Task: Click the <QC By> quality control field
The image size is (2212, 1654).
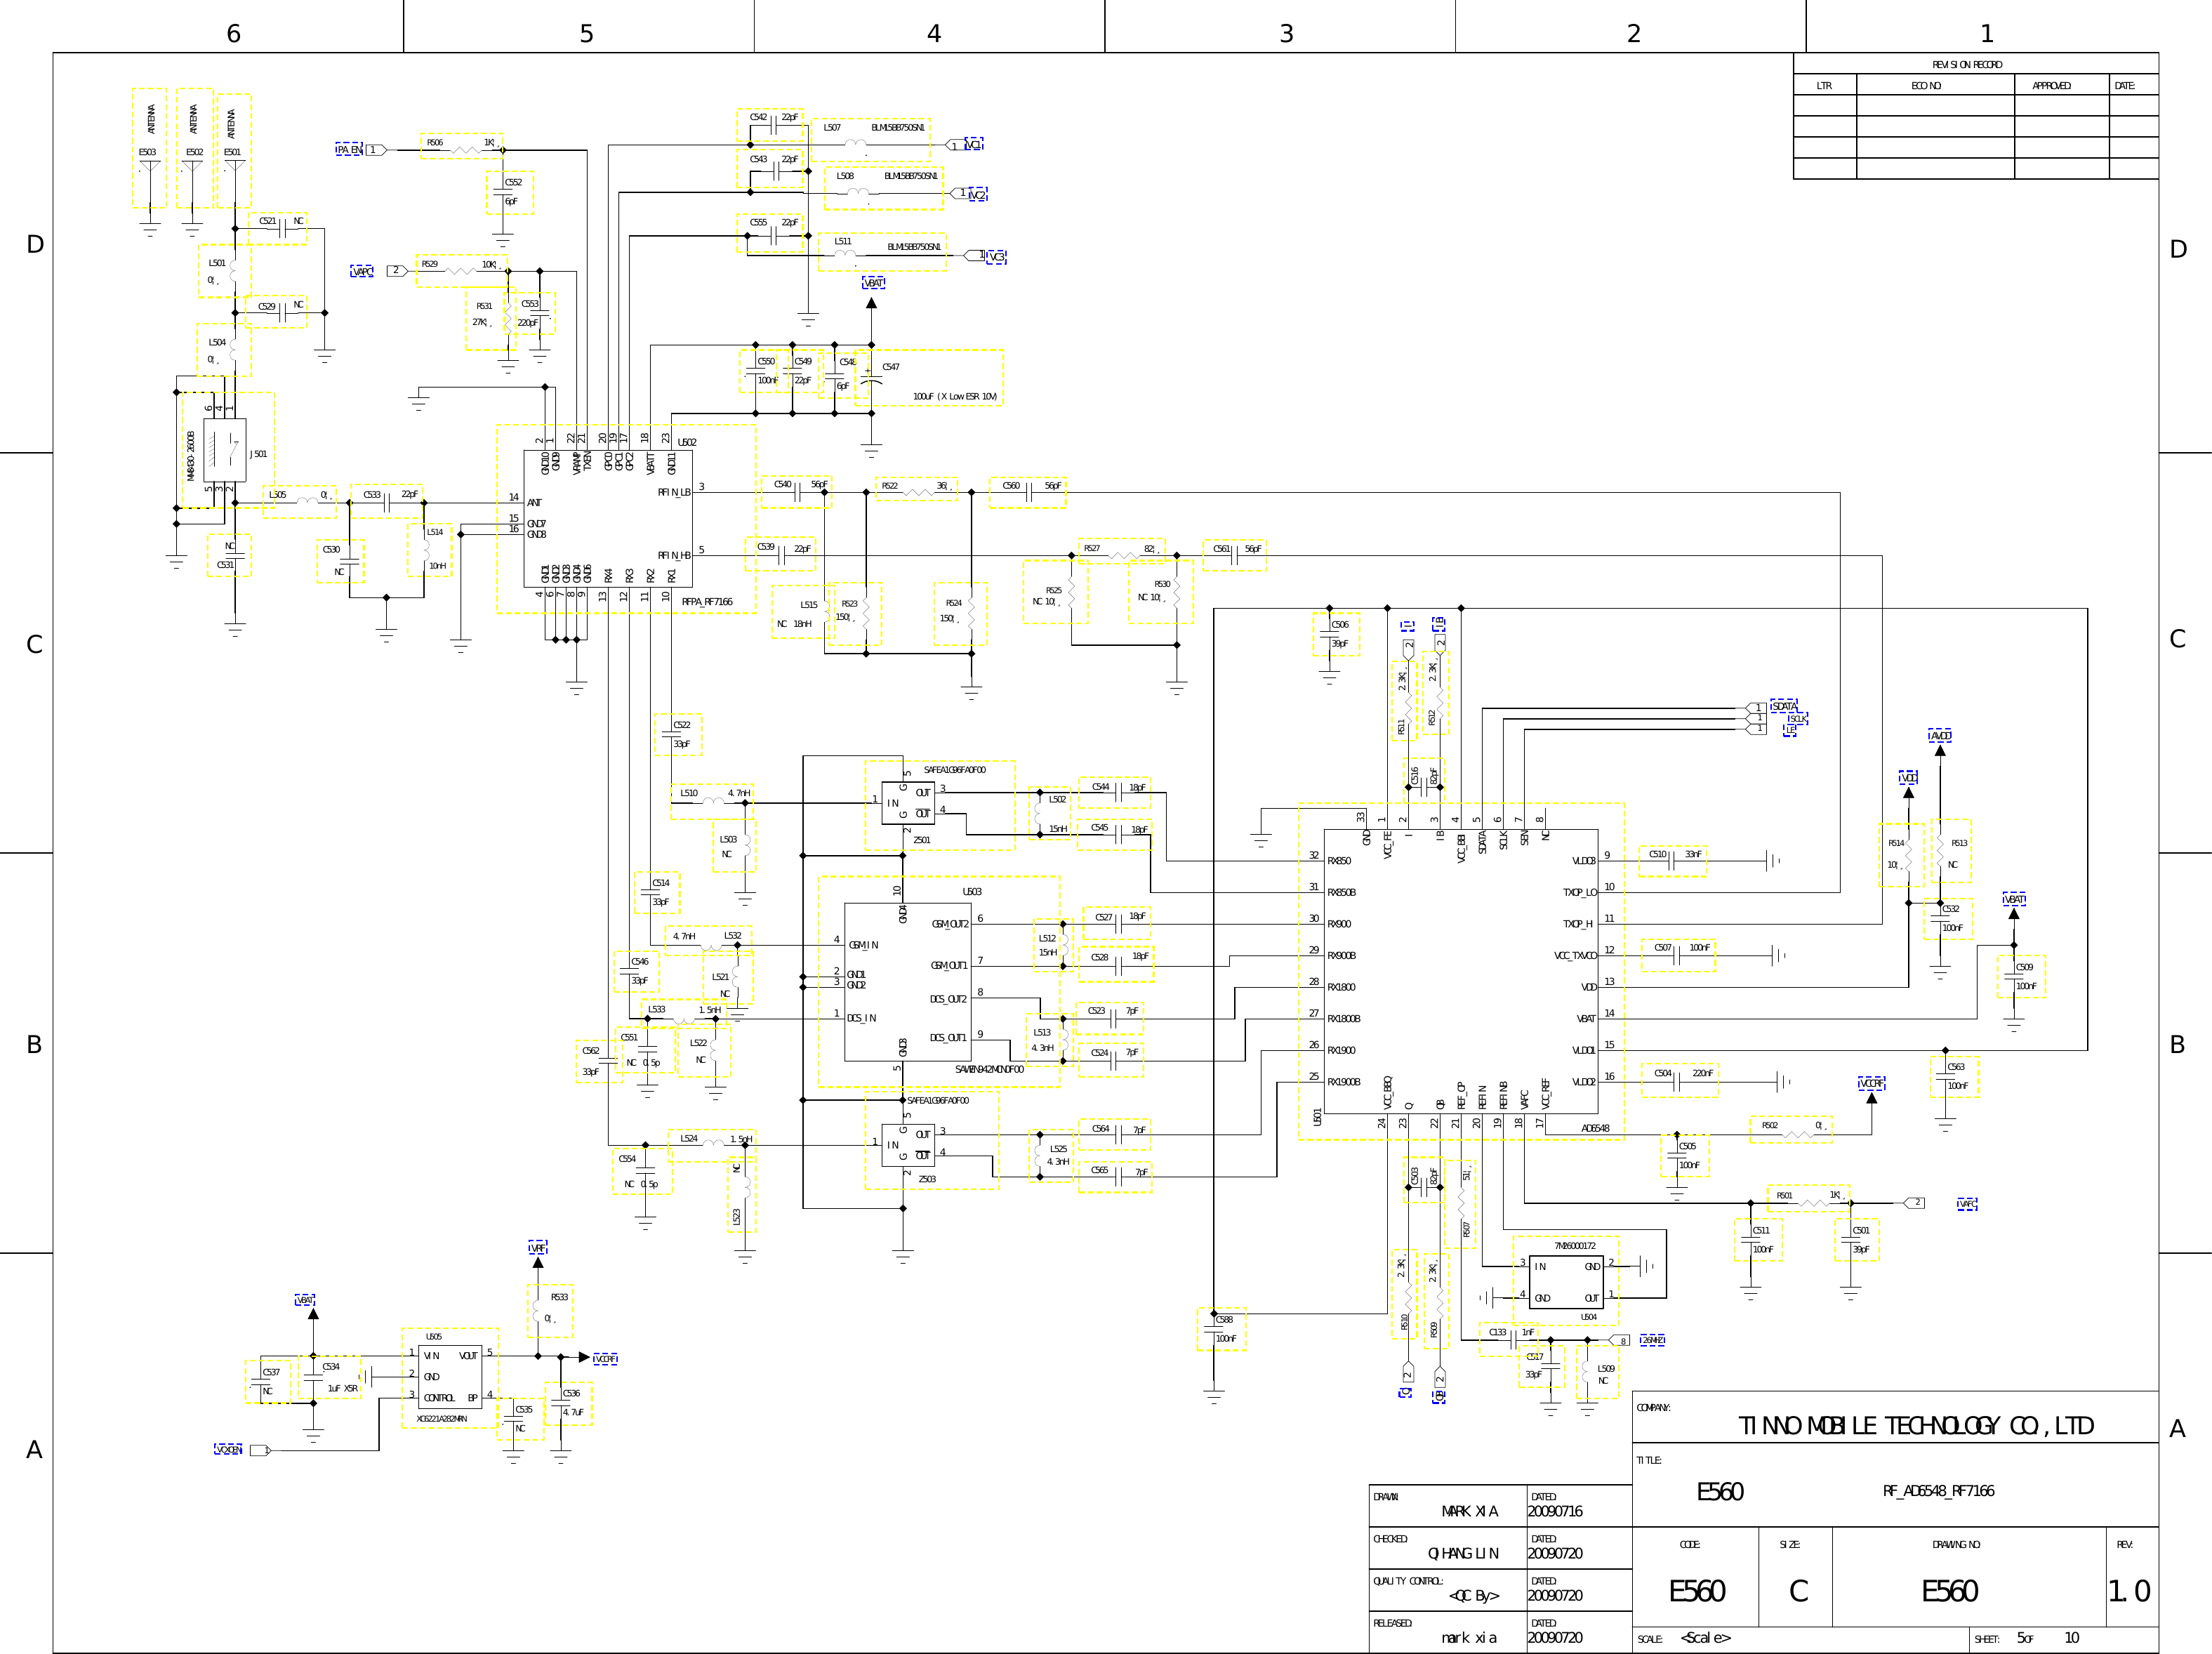Action: point(1474,1596)
